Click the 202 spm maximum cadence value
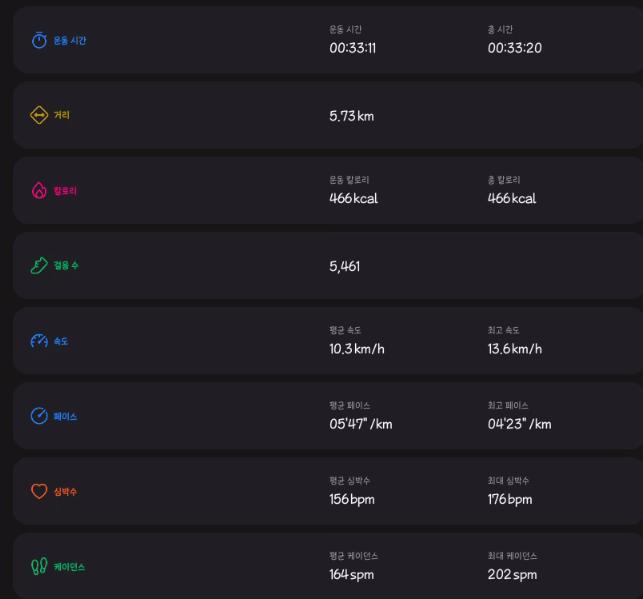643x599 pixels. 512,574
